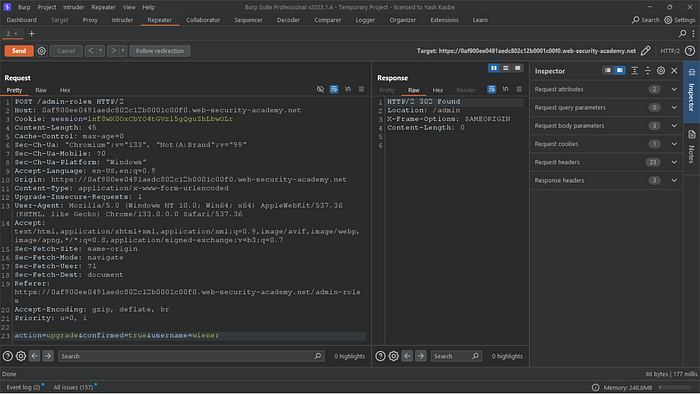Go to next request in history

click(113, 51)
